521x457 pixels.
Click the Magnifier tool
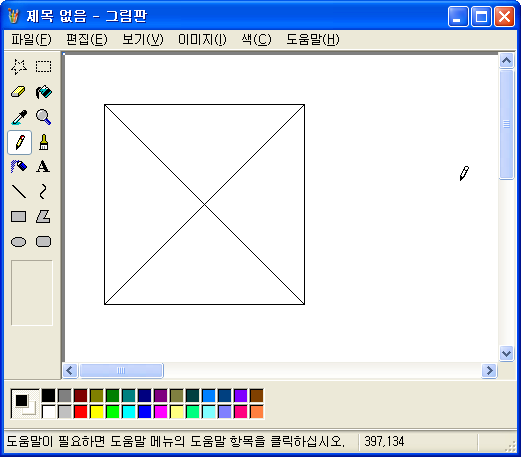tap(44, 117)
